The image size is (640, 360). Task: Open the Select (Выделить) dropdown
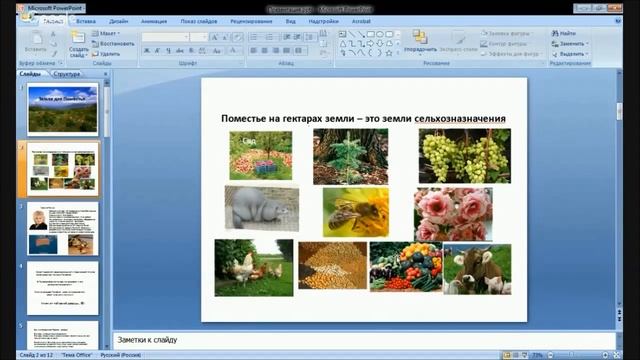click(x=570, y=54)
